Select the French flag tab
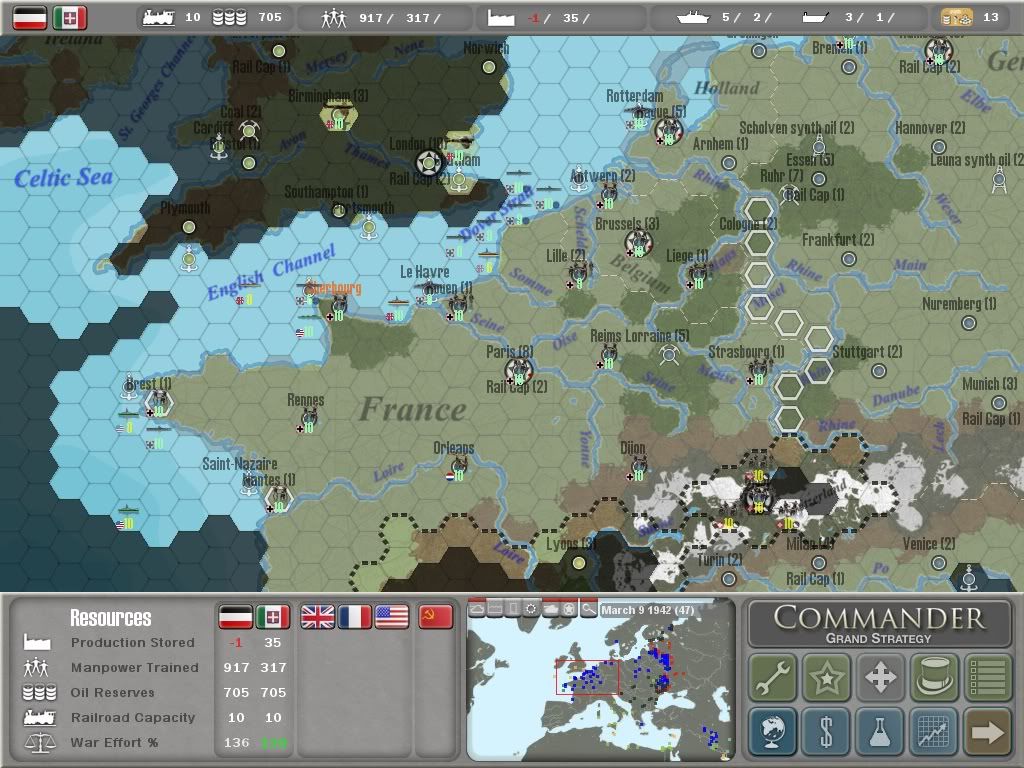Viewport: 1024px width, 768px height. 355,616
